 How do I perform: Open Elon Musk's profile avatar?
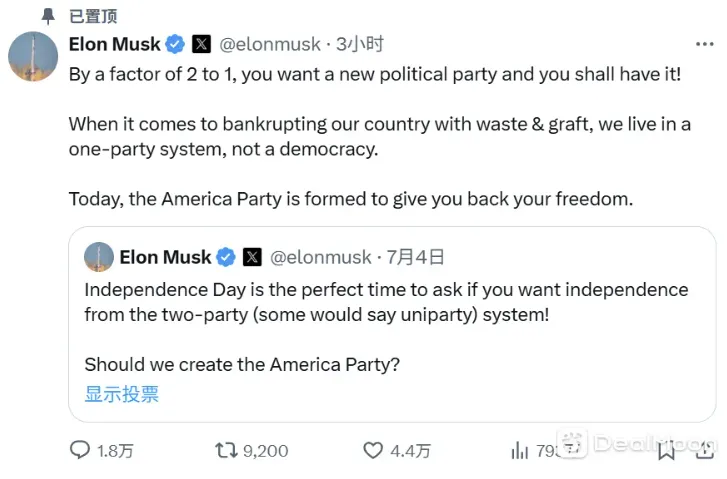[33, 56]
